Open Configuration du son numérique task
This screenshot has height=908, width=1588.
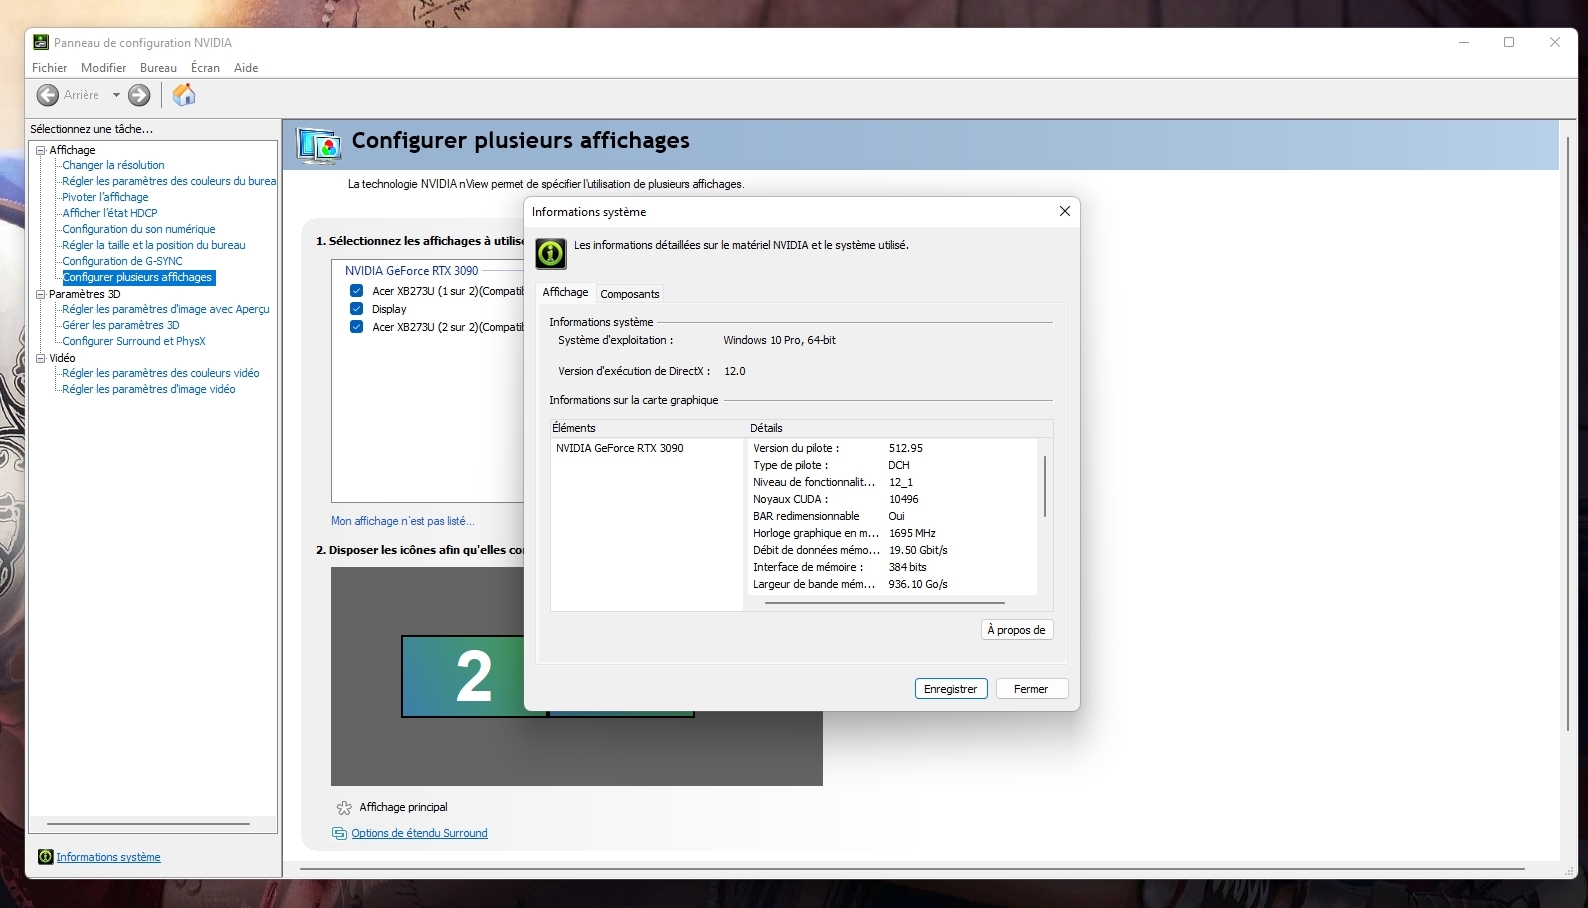(139, 229)
